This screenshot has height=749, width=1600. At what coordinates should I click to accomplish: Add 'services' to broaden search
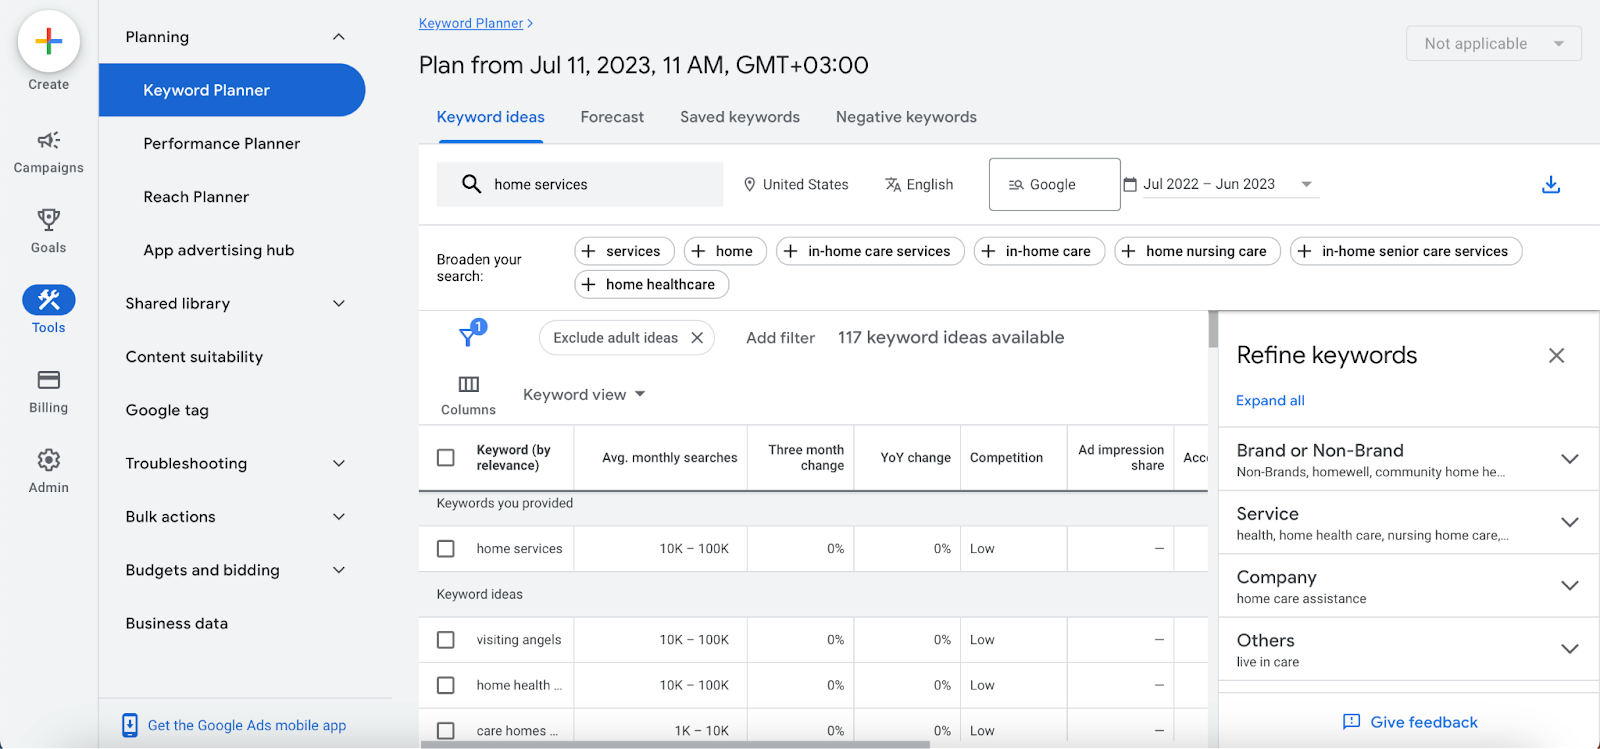coord(624,251)
